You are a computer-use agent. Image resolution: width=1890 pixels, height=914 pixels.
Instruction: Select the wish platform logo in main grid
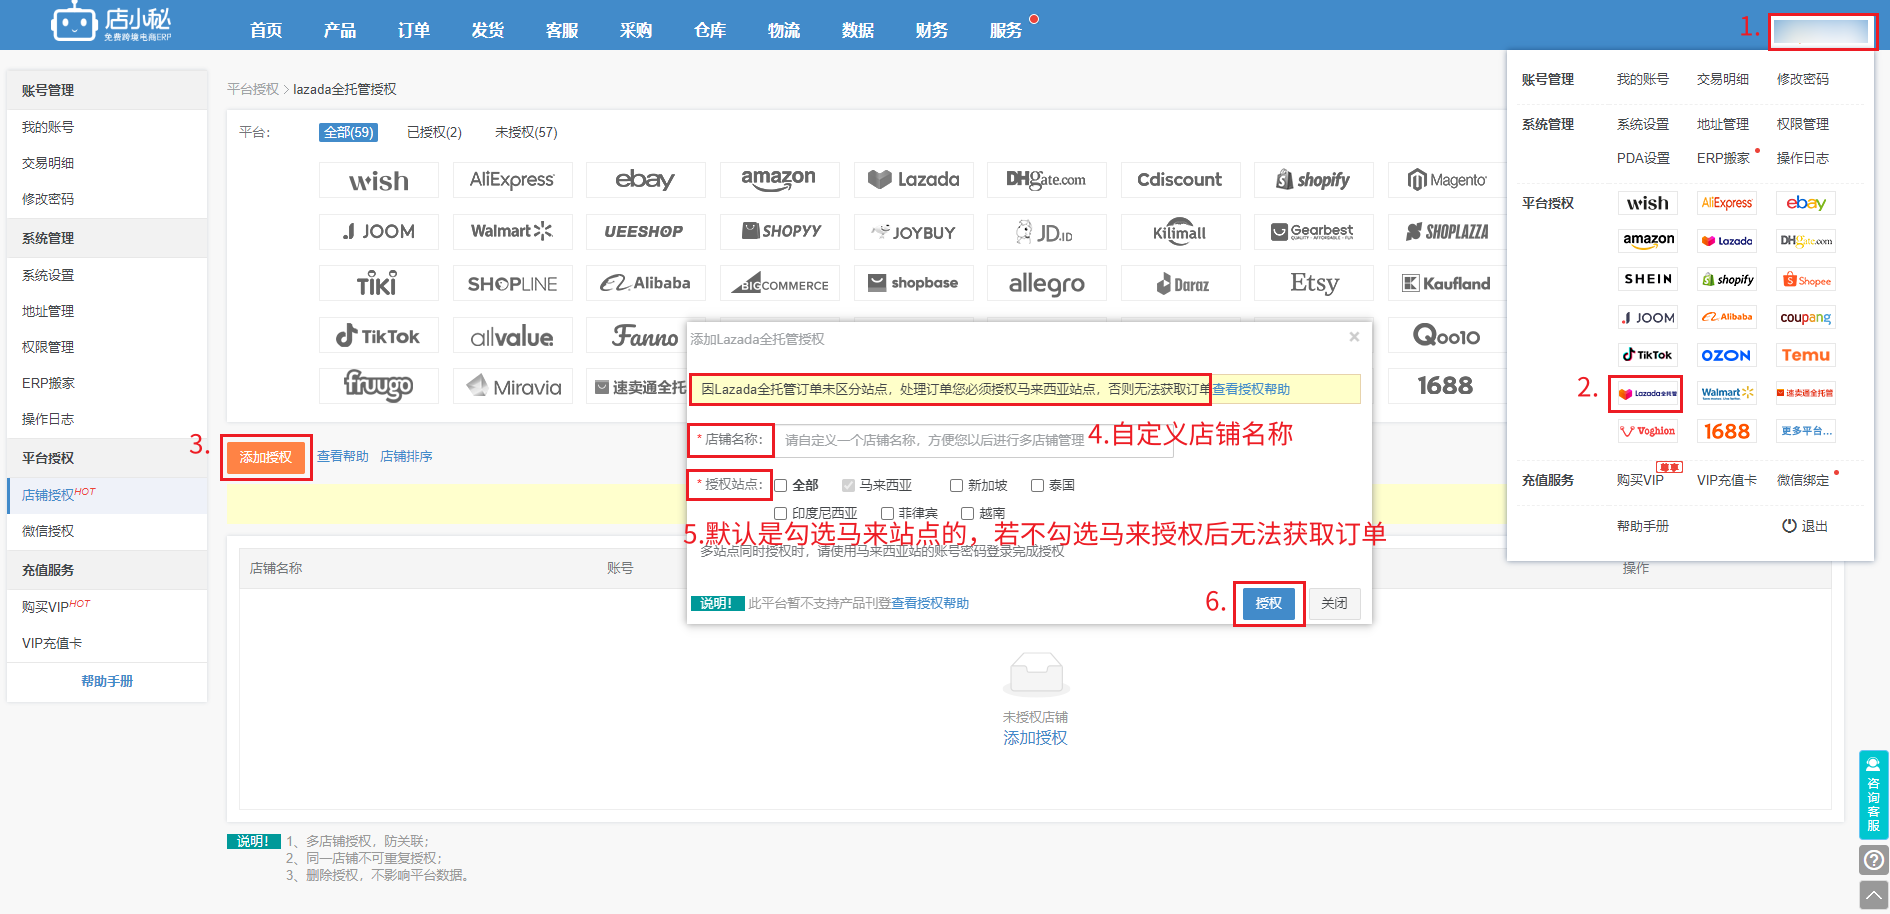coord(379,180)
